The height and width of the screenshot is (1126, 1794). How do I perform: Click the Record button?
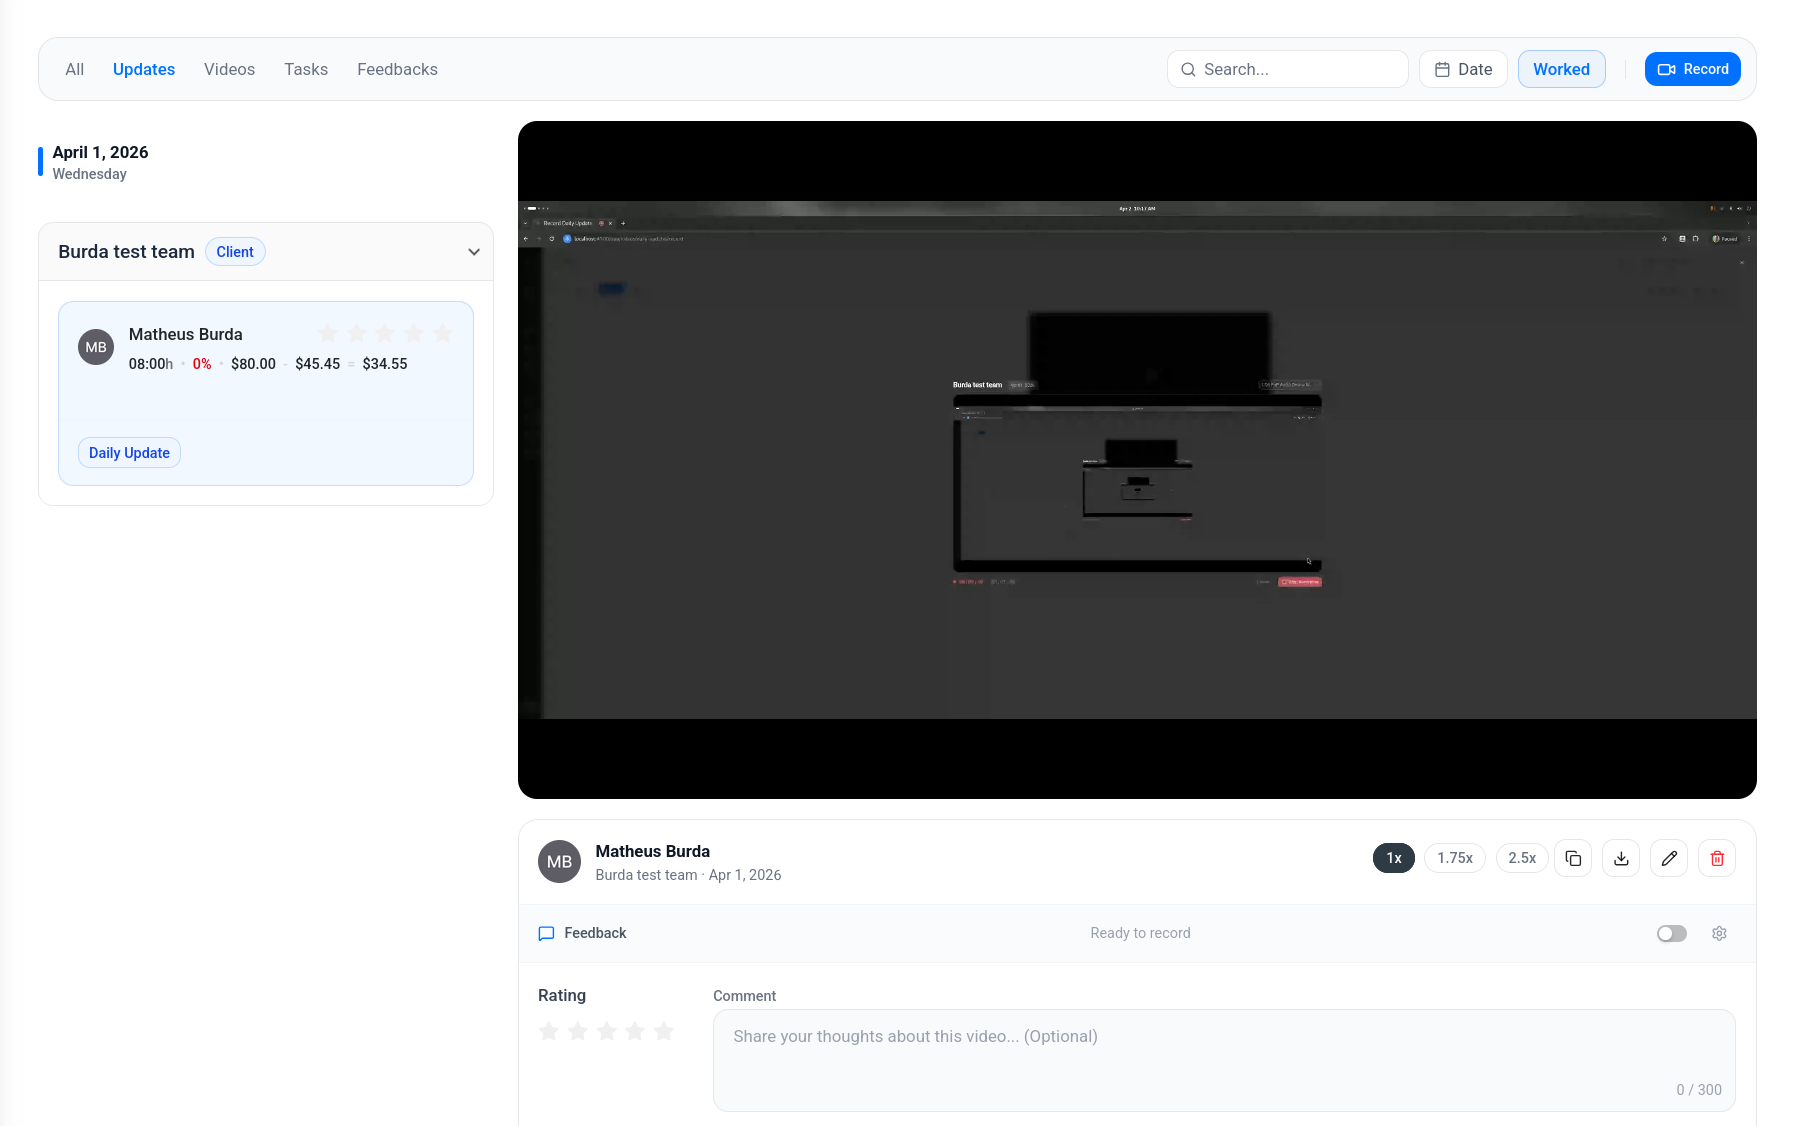coord(1693,69)
